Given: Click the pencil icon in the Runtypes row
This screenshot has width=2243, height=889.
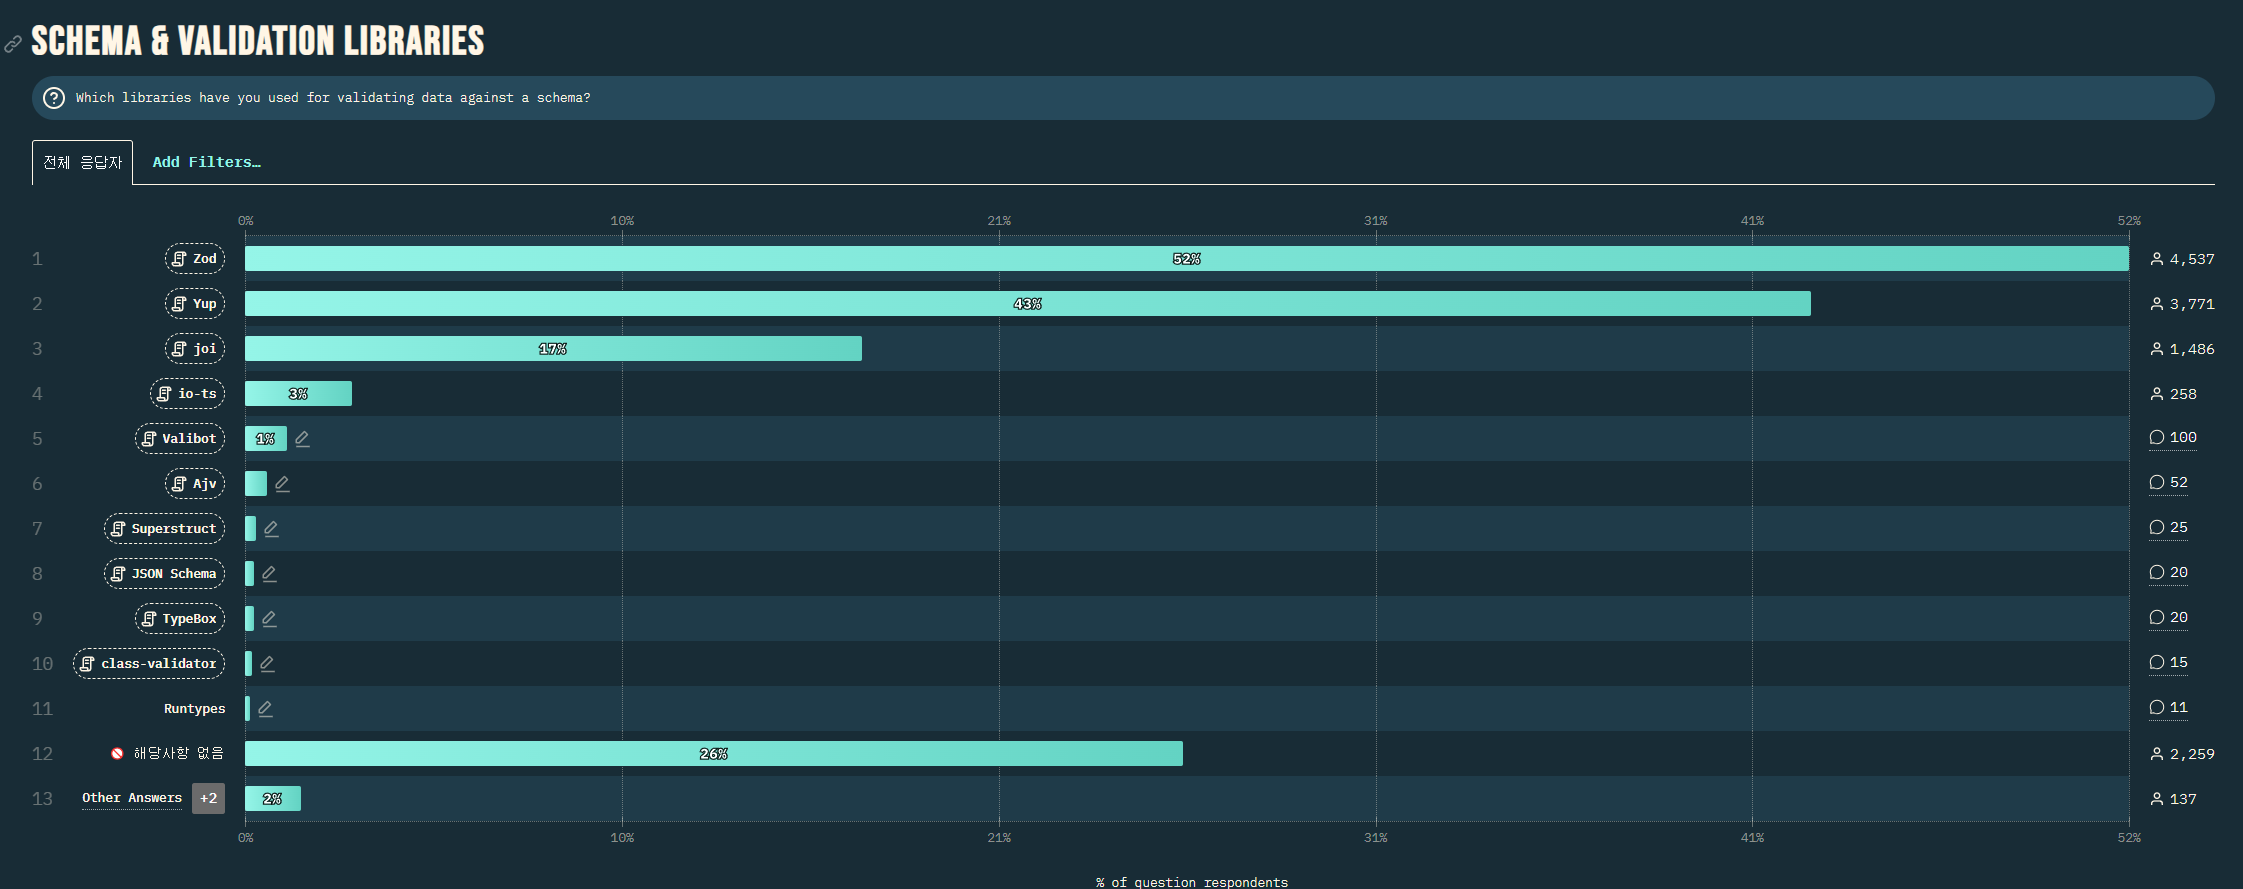Looking at the screenshot, I should pos(265,709).
